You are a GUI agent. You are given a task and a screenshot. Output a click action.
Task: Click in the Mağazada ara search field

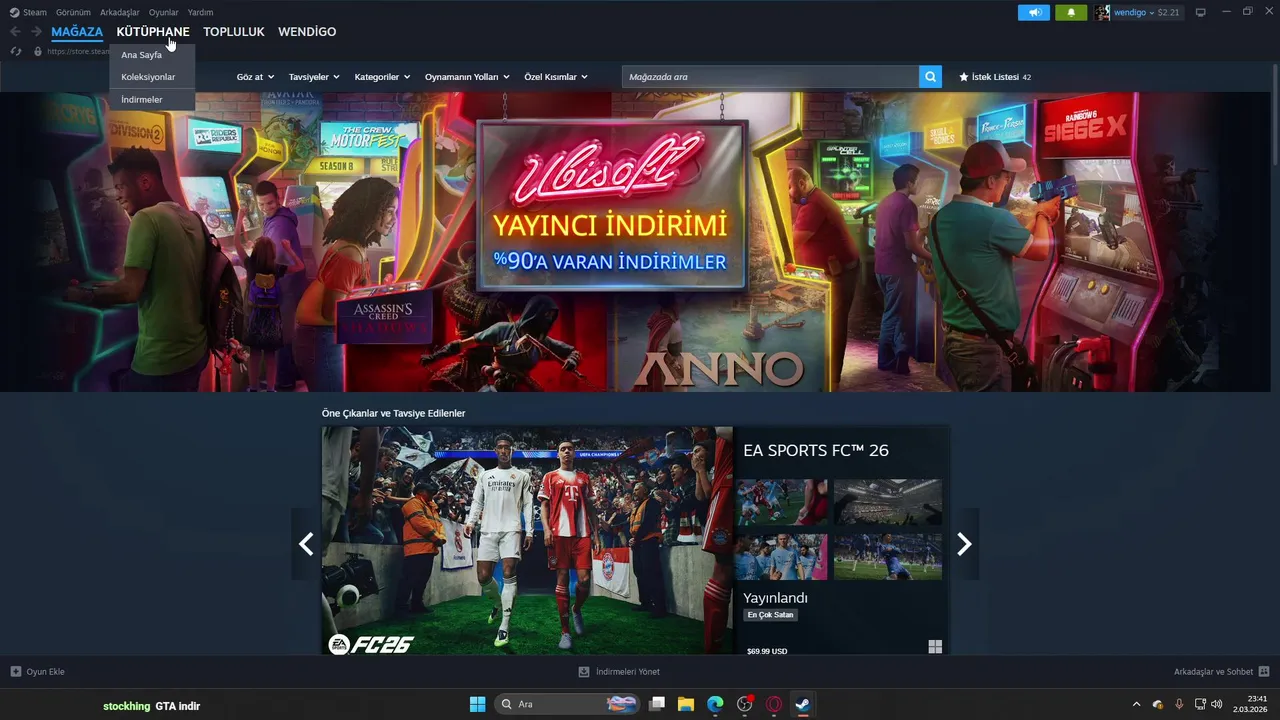click(x=770, y=77)
